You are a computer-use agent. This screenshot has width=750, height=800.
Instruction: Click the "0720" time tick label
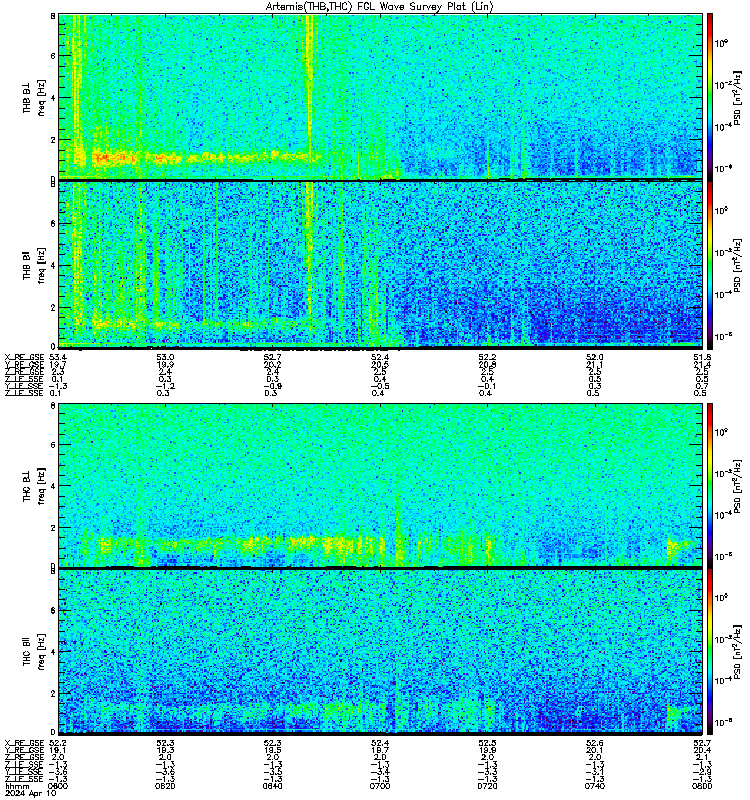487,786
